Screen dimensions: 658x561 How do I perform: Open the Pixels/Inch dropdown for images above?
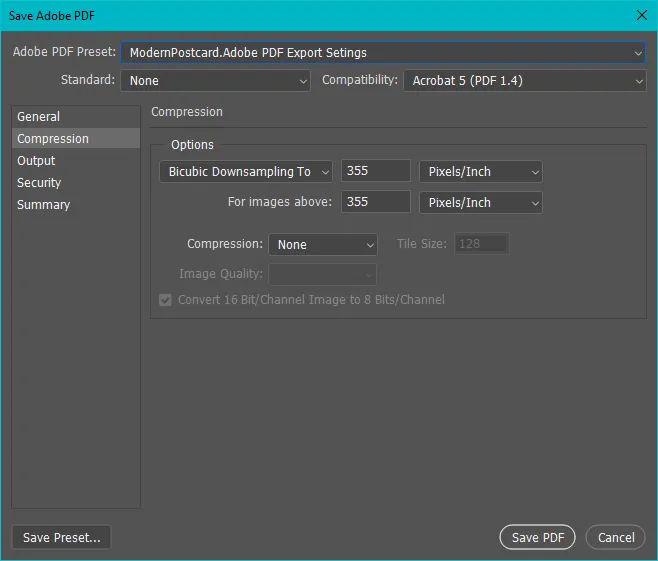pyautogui.click(x=481, y=203)
